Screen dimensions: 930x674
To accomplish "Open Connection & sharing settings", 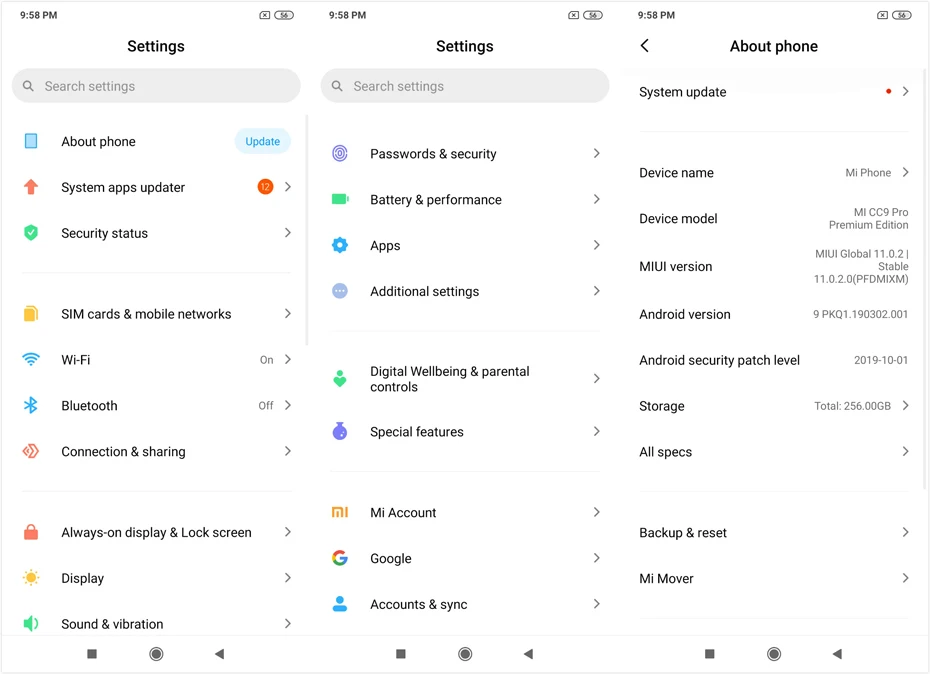I will point(156,452).
